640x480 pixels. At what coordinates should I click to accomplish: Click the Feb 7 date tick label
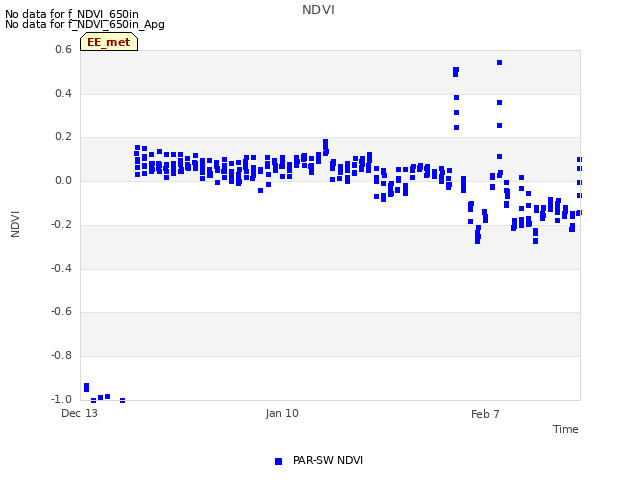pyautogui.click(x=485, y=414)
